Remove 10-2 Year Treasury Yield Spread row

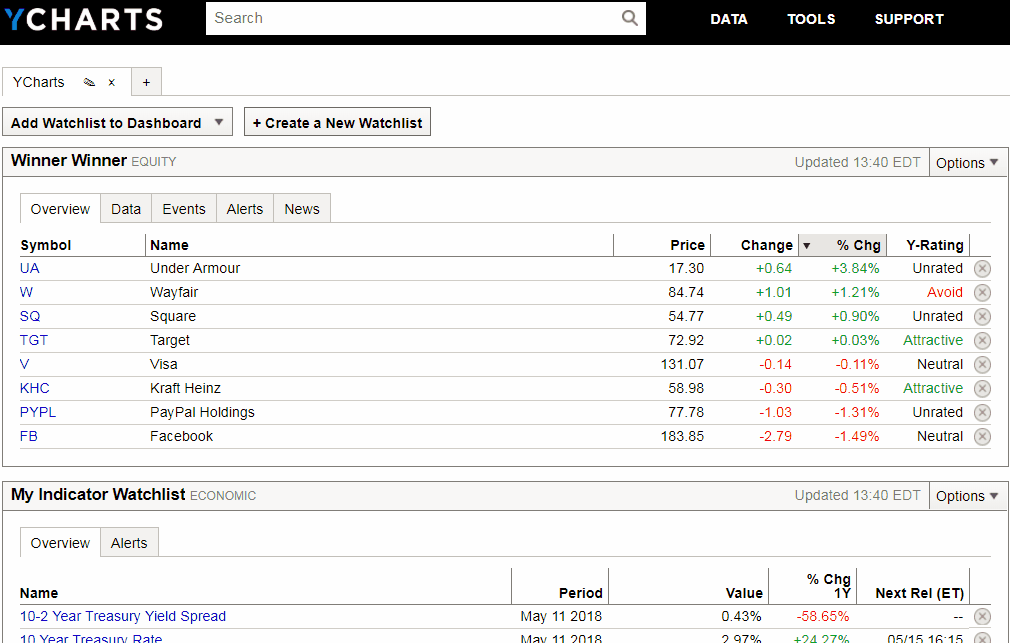(x=982, y=617)
